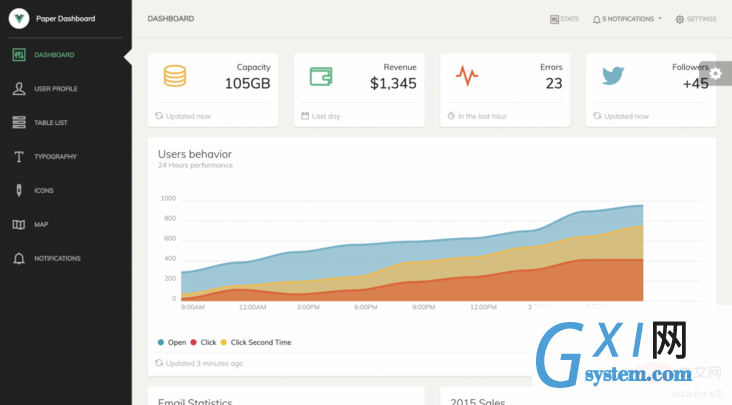Click the navbar notifications bell icon
Image resolution: width=732 pixels, height=405 pixels.
[596, 20]
